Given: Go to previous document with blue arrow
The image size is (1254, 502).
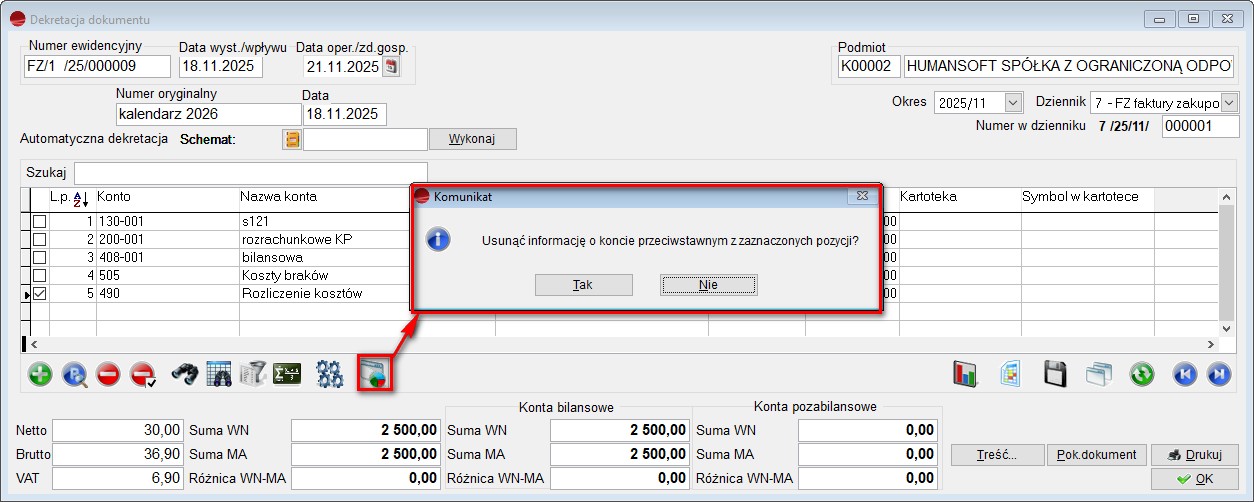Looking at the screenshot, I should point(1186,375).
